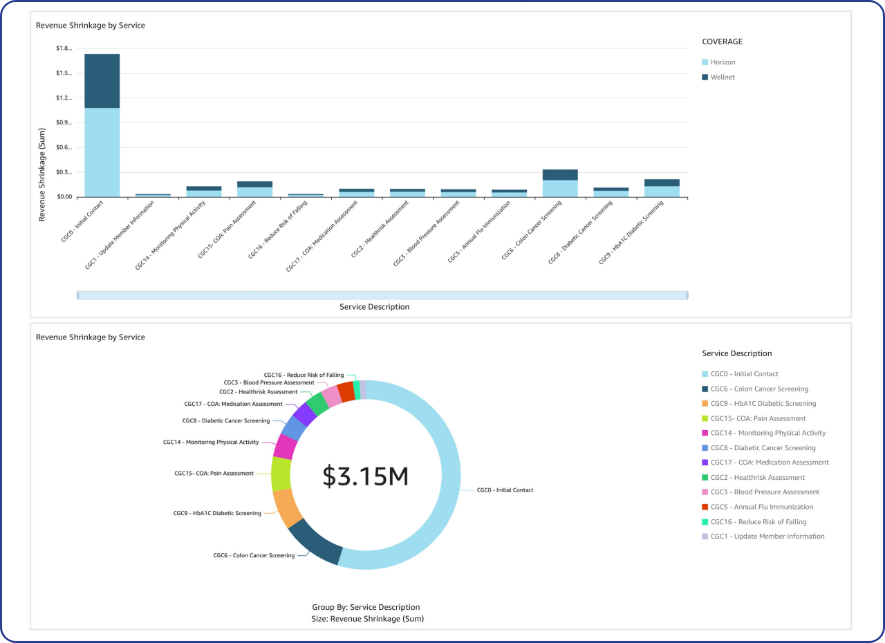Click CGC14 Monitoring Physical Activity donut slice
This screenshot has width=885, height=643.
tap(285, 447)
